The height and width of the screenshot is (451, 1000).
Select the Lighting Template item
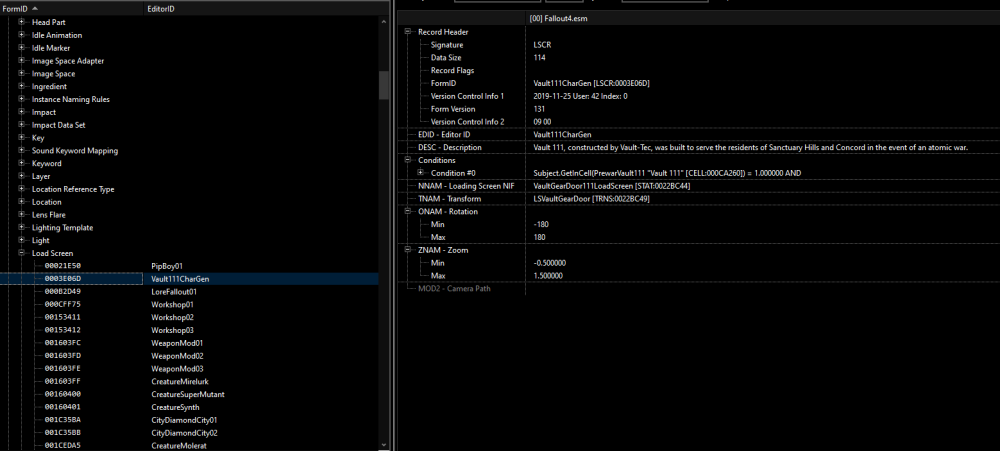click(62, 228)
